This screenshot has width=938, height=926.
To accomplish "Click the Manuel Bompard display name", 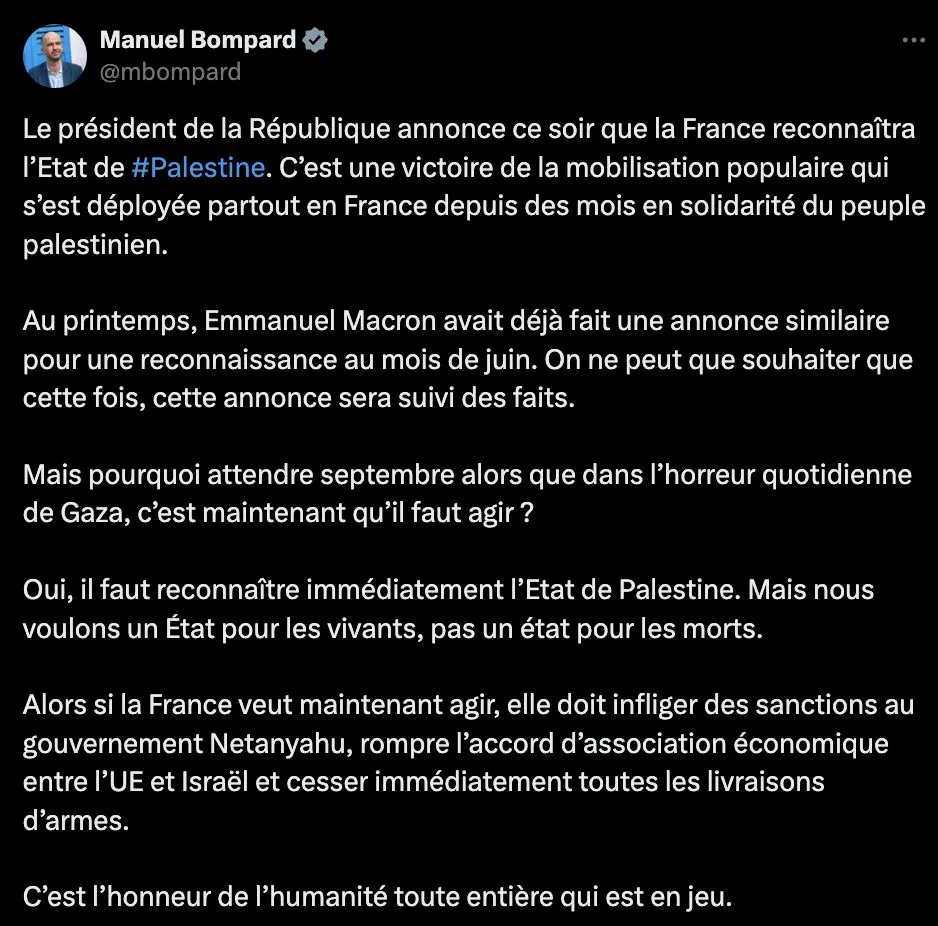I will (198, 41).
